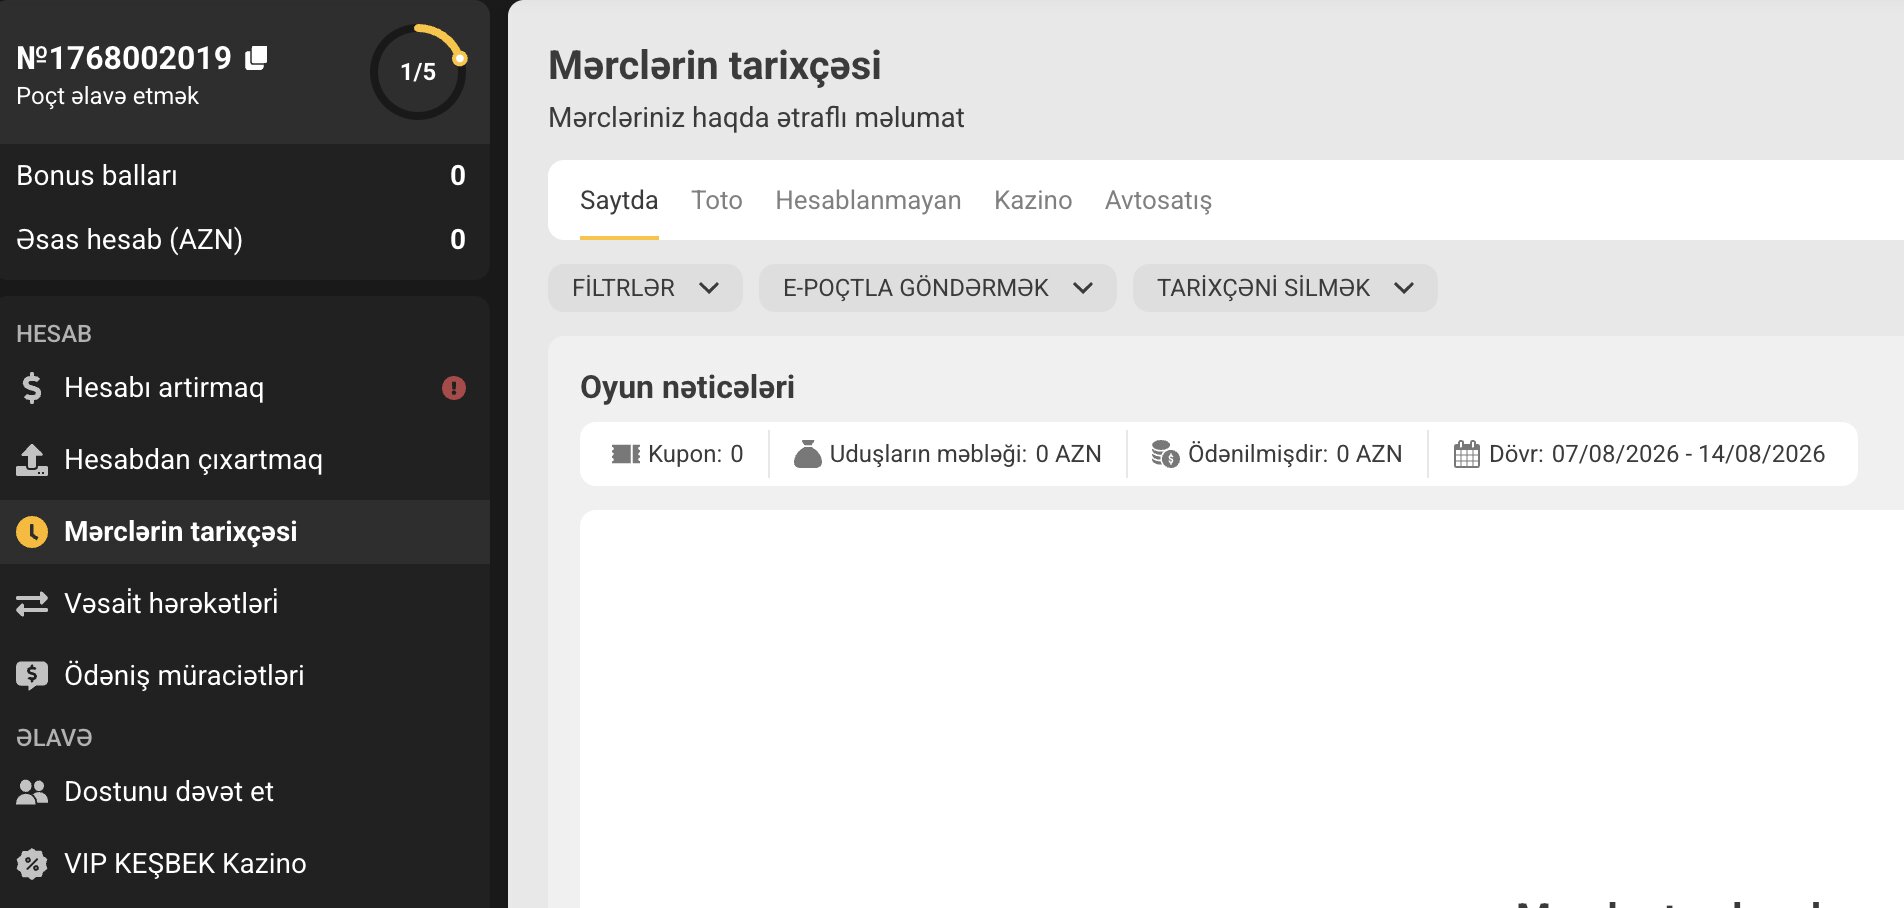Image resolution: width=1904 pixels, height=908 pixels.
Task: Open the 1/5 profile progress ring
Action: [x=418, y=72]
